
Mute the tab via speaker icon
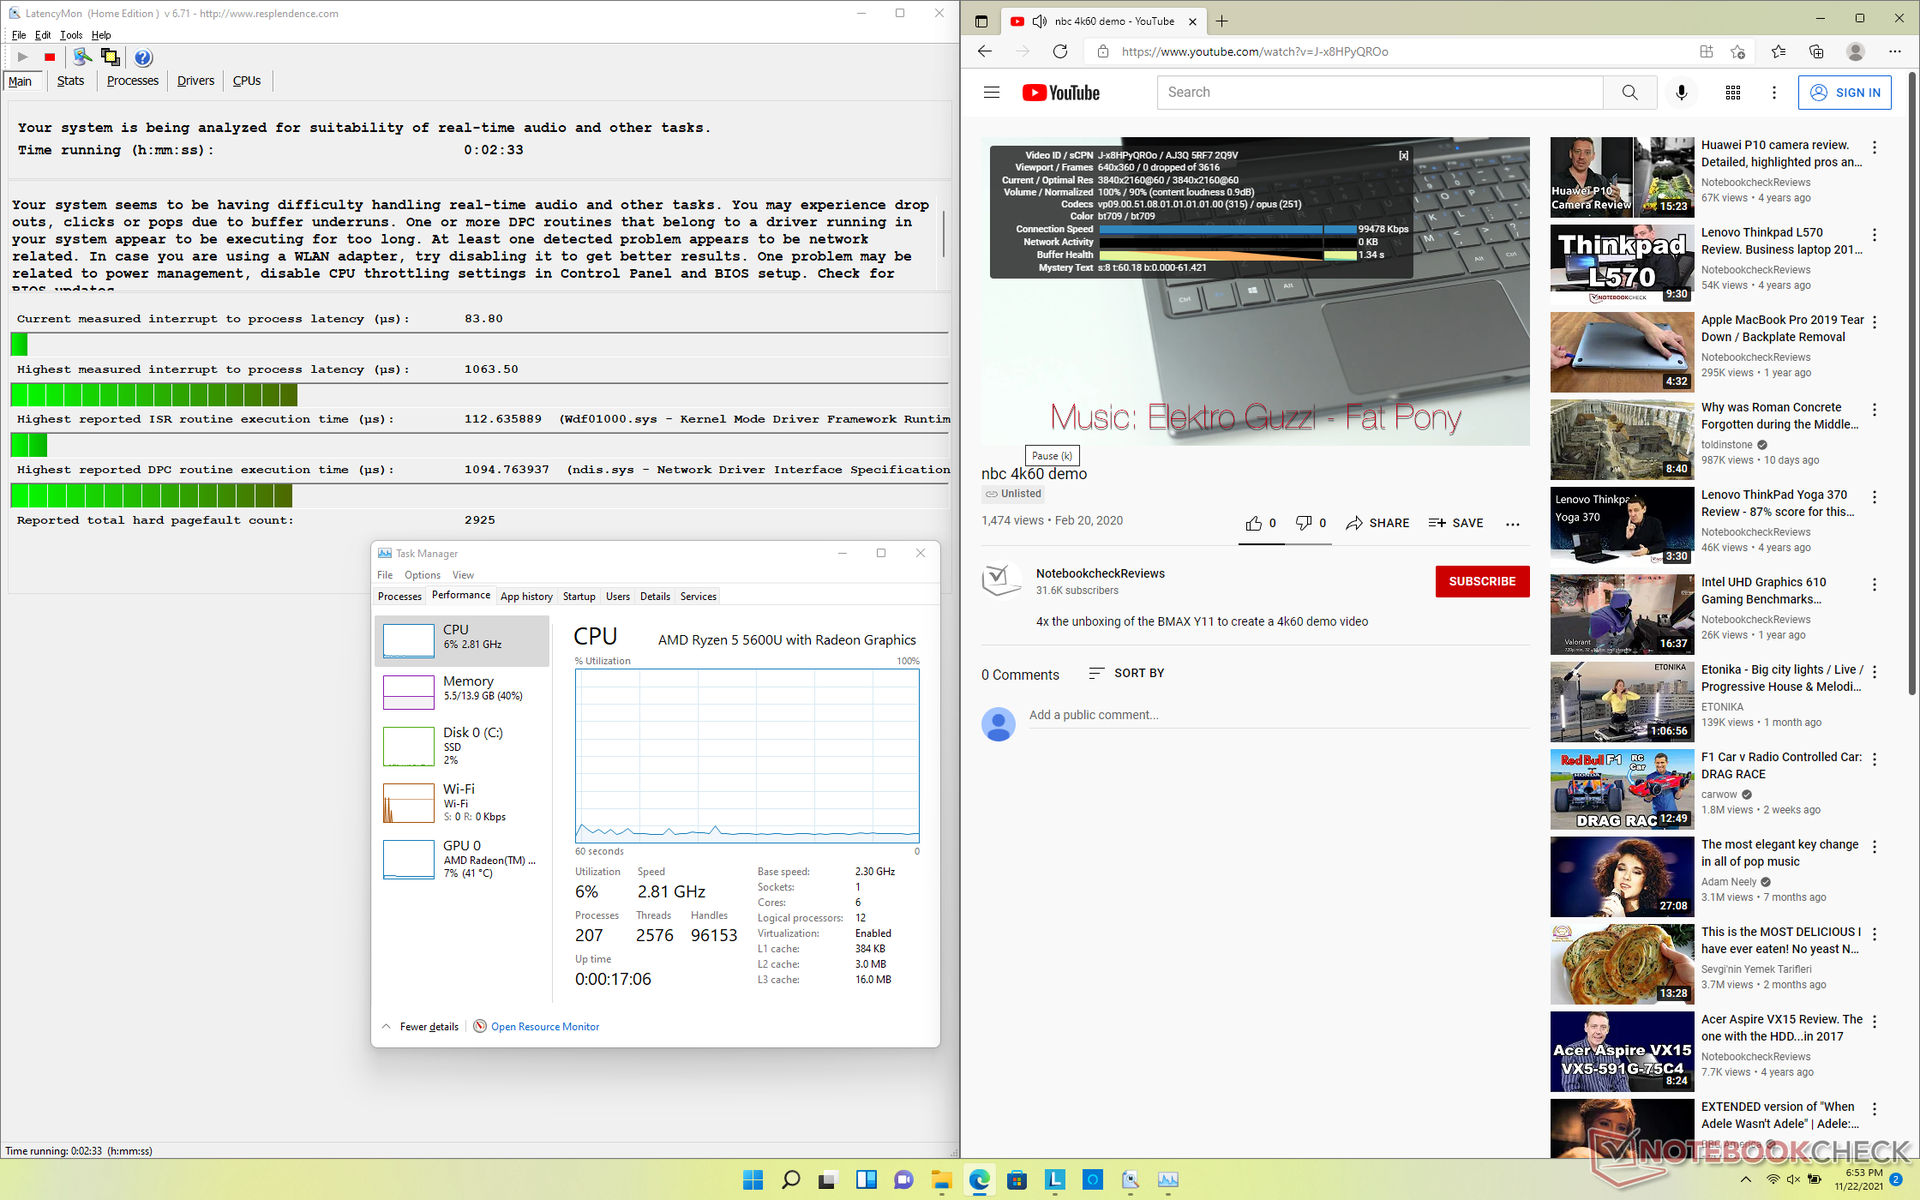pyautogui.click(x=1039, y=21)
